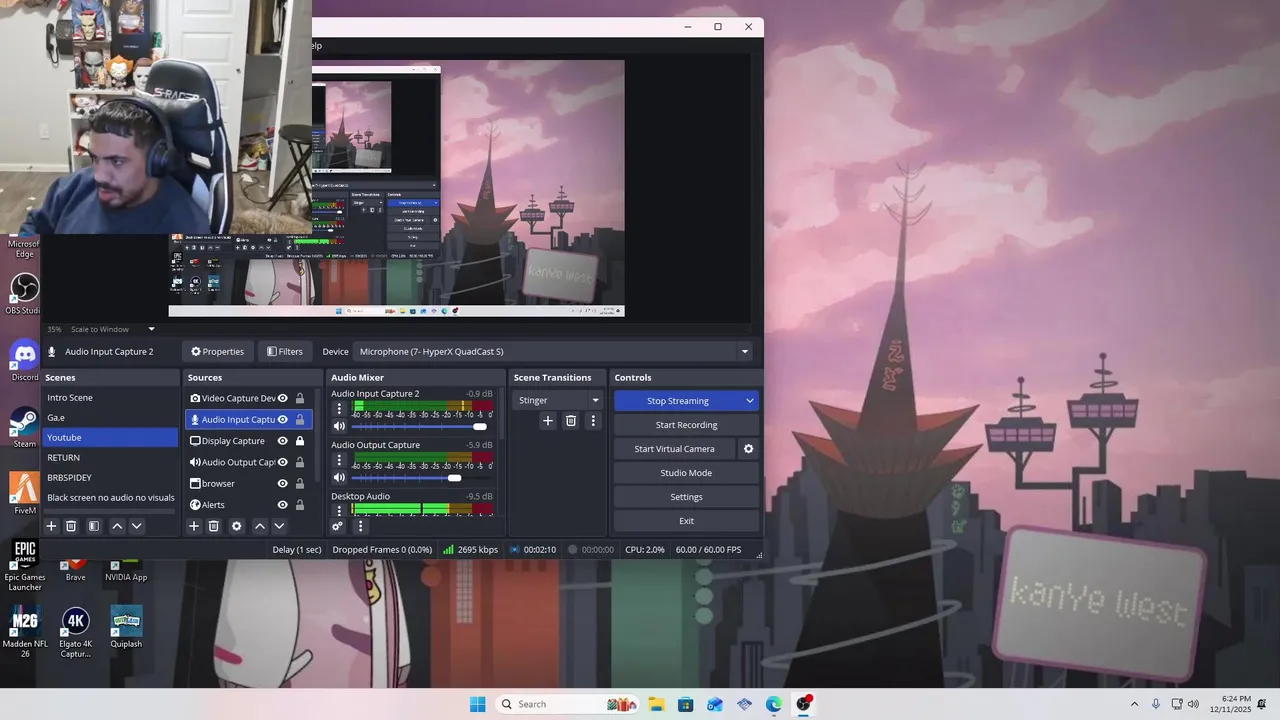
Task: Click Stop Streaming
Action: tap(677, 401)
